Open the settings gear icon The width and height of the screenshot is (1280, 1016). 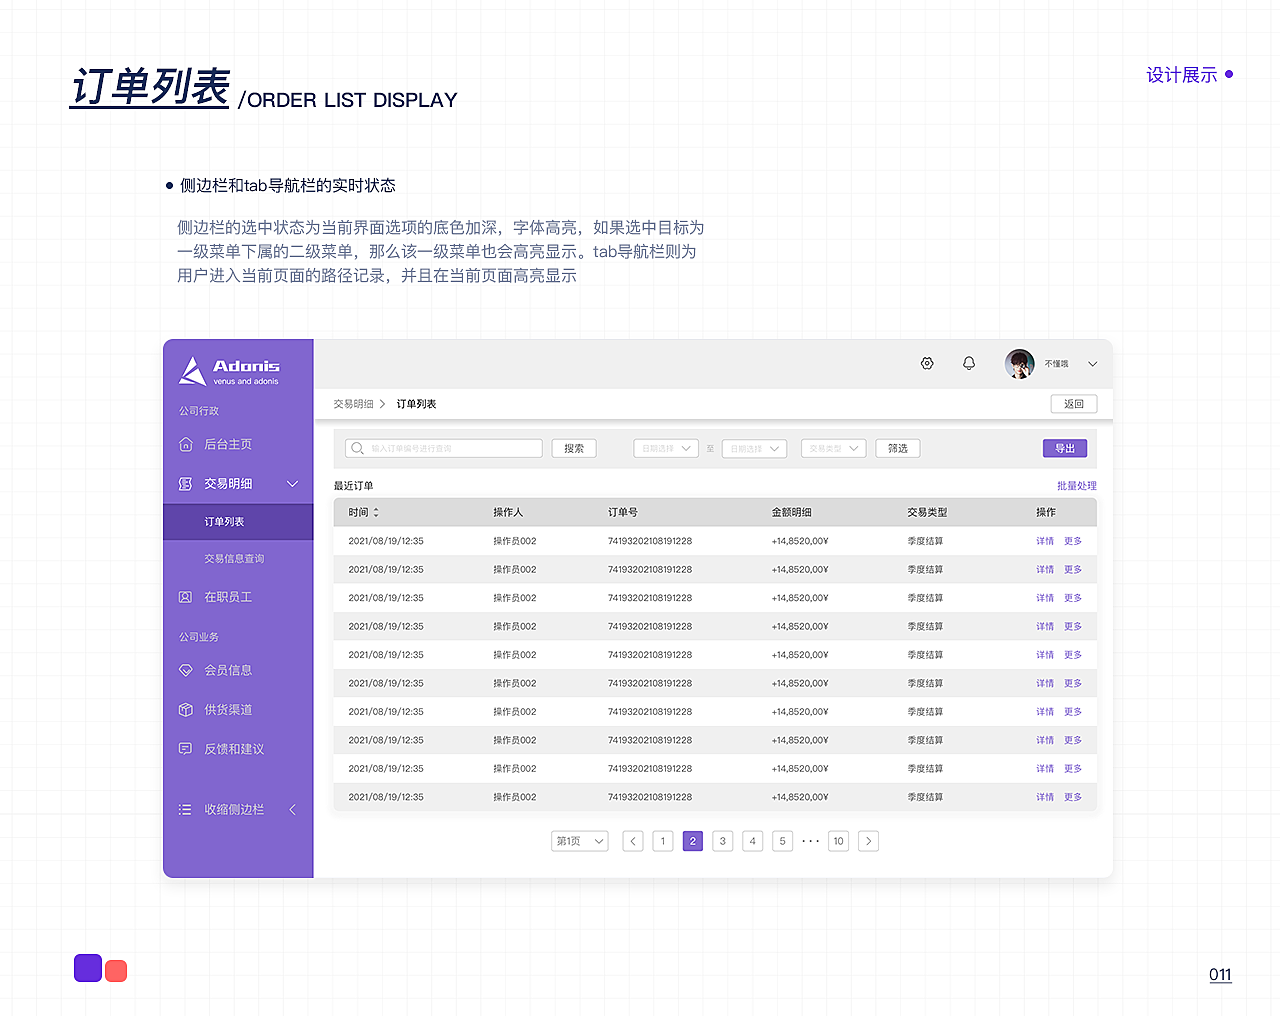click(927, 363)
